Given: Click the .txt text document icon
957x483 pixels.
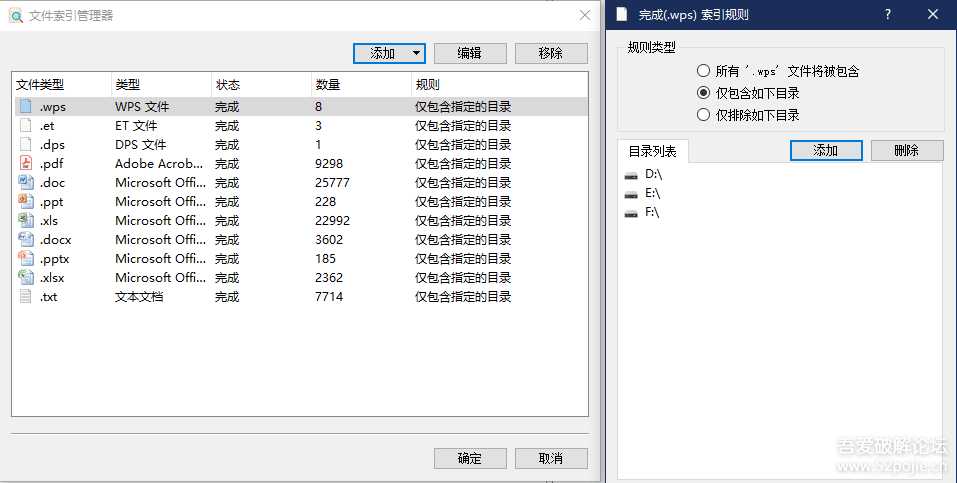Looking at the screenshot, I should [26, 296].
